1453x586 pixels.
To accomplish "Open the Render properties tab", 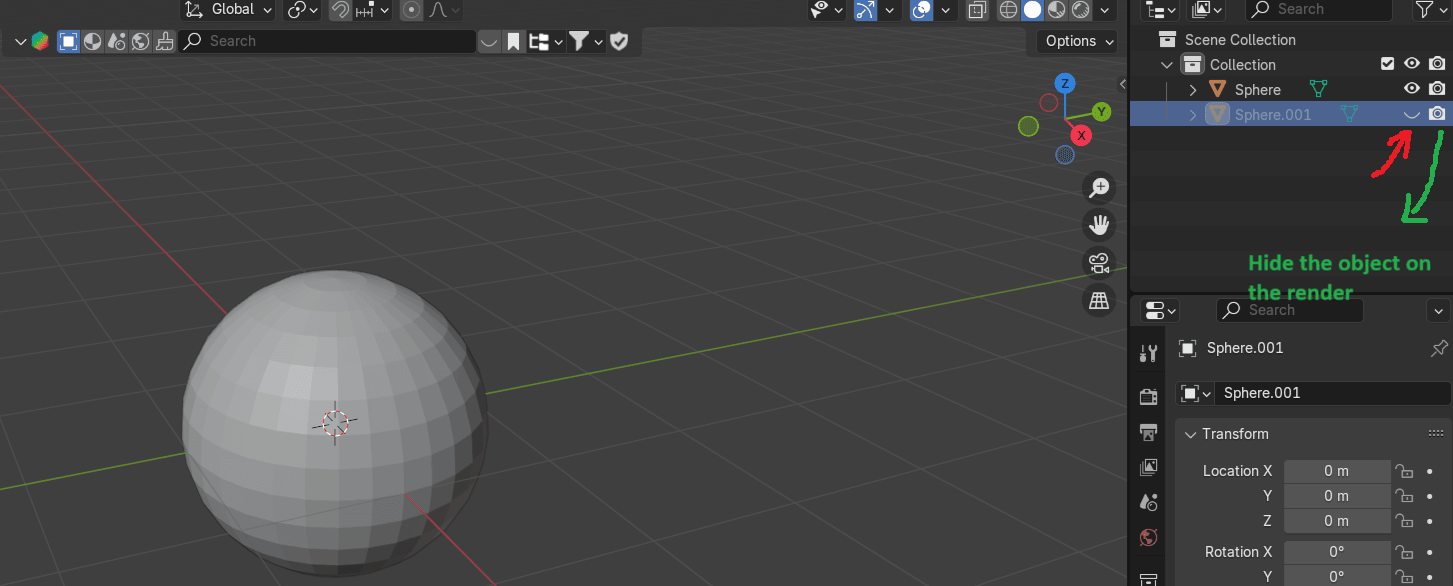I will point(1149,396).
